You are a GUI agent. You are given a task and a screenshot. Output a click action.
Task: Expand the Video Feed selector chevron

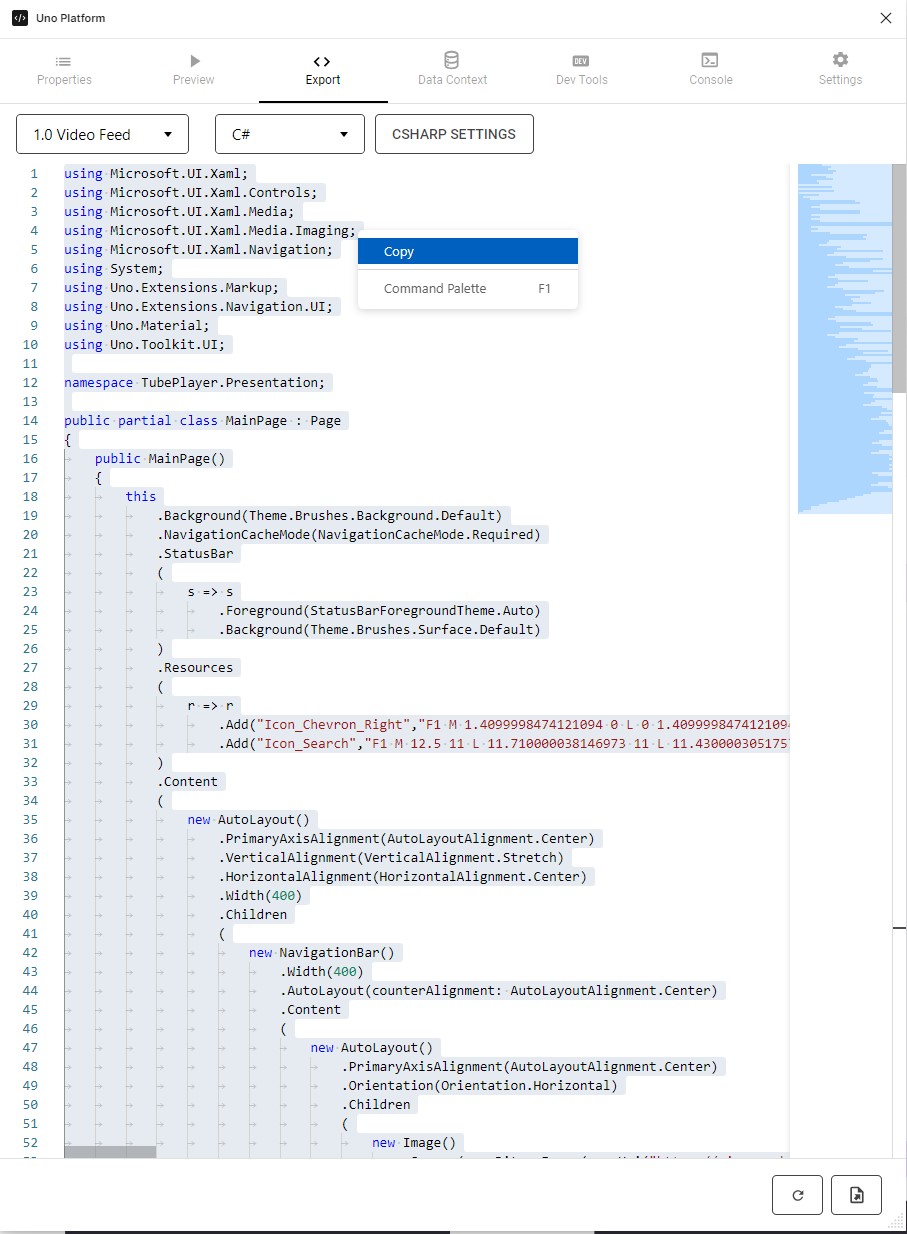tap(167, 134)
